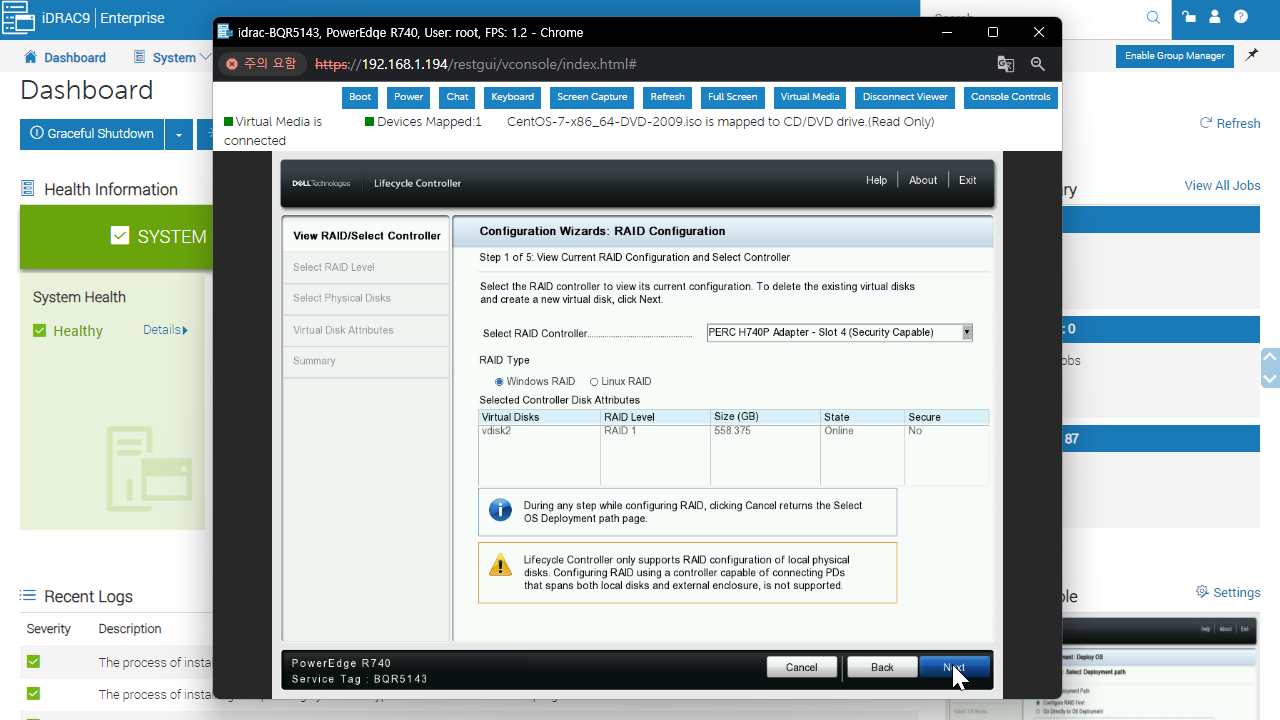The image size is (1280, 720).
Task: Click Refresh in the console toolbar
Action: pyautogui.click(x=667, y=97)
